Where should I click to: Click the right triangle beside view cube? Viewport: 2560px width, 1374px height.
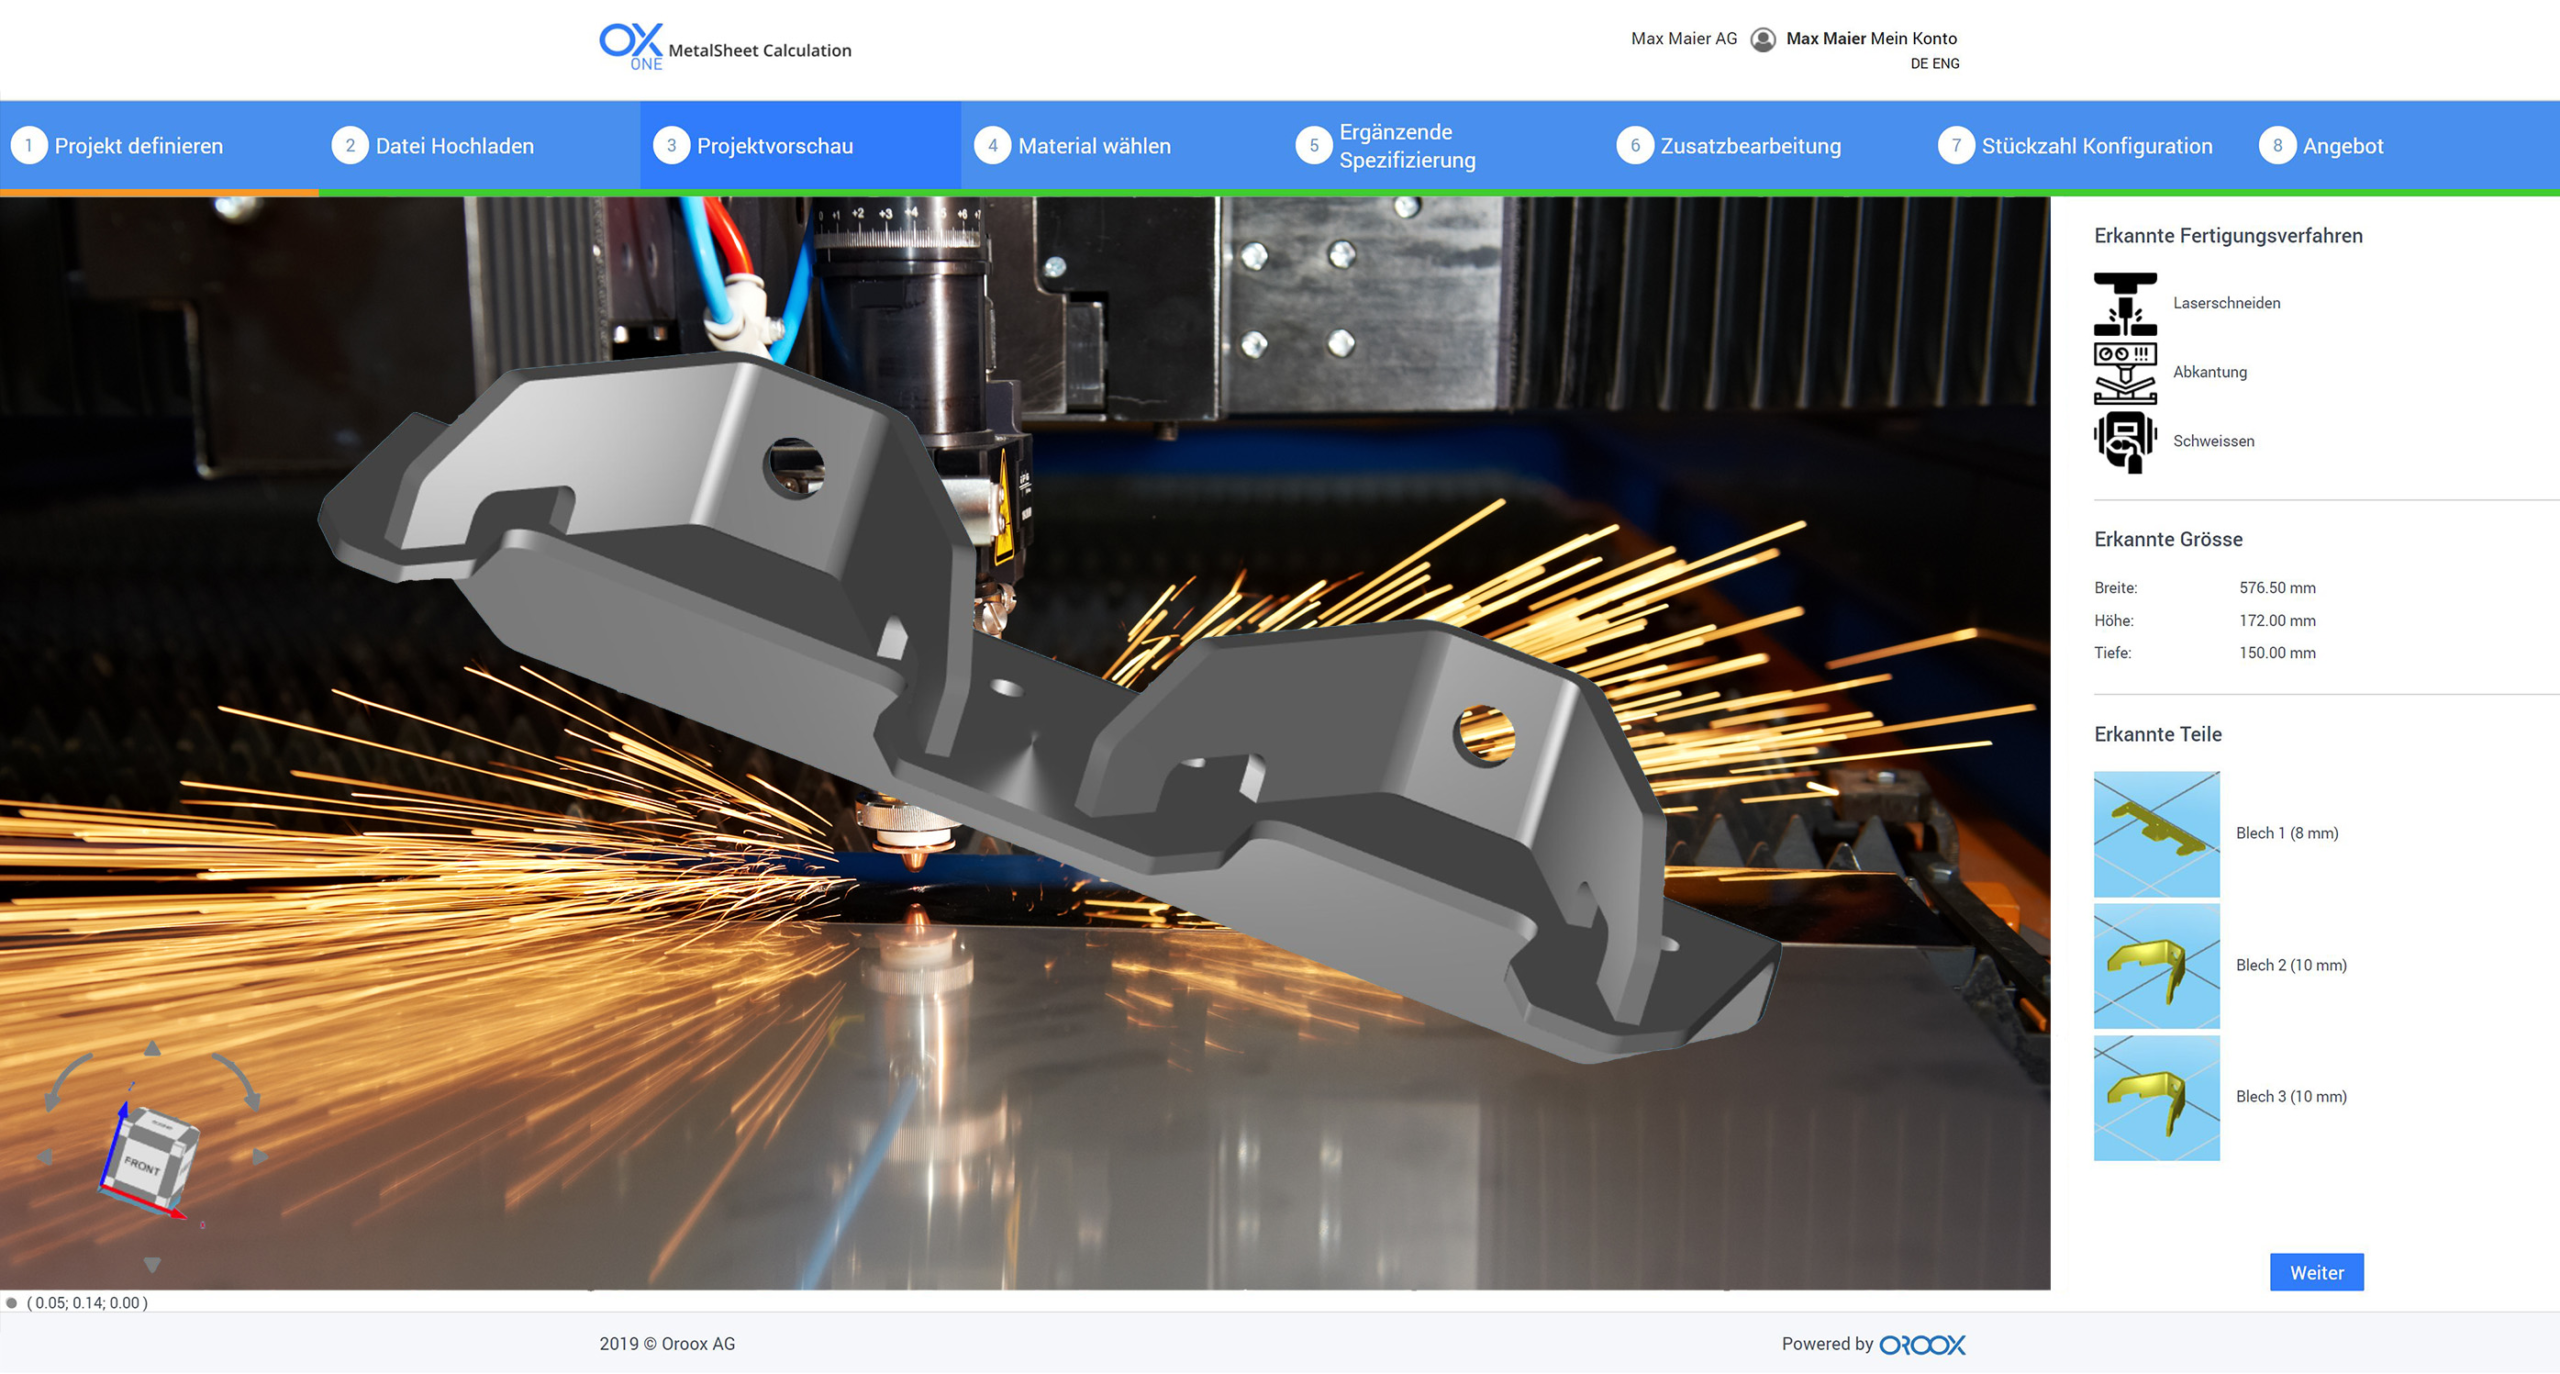click(x=260, y=1157)
